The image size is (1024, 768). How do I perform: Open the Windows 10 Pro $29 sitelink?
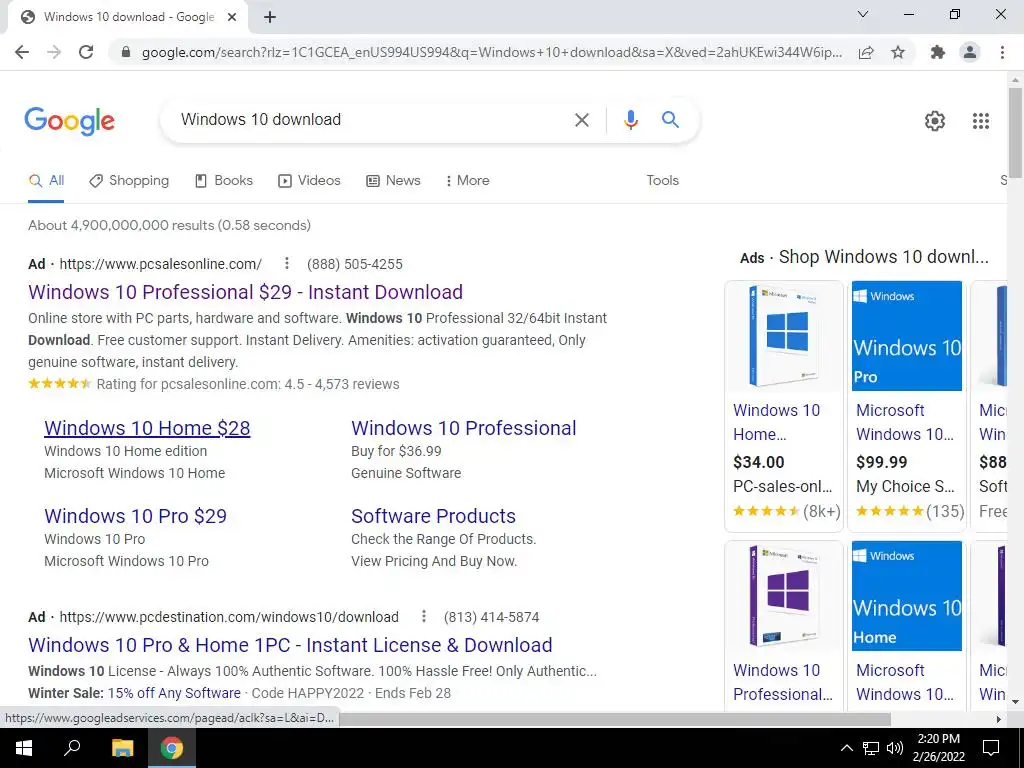tap(135, 517)
